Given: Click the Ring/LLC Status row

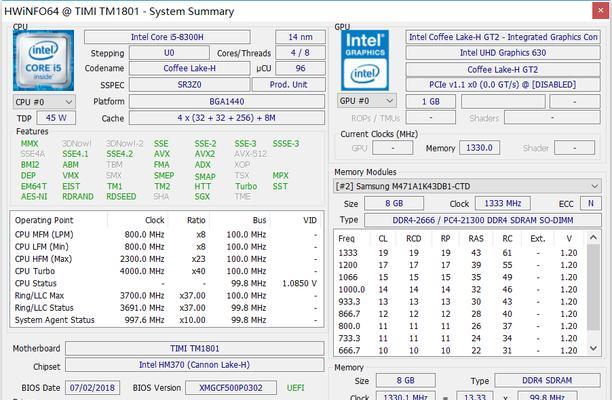Looking at the screenshot, I should (167, 308).
